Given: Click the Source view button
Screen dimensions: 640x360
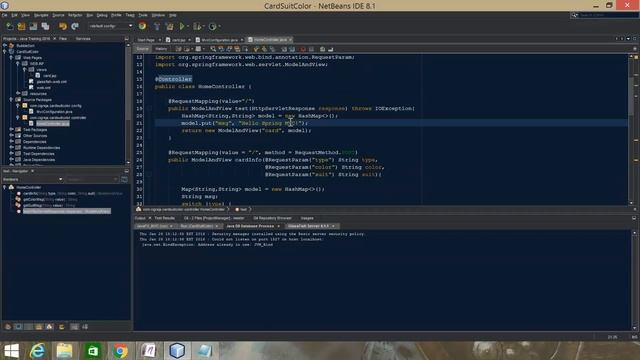Looking at the screenshot, I should tap(142, 49).
